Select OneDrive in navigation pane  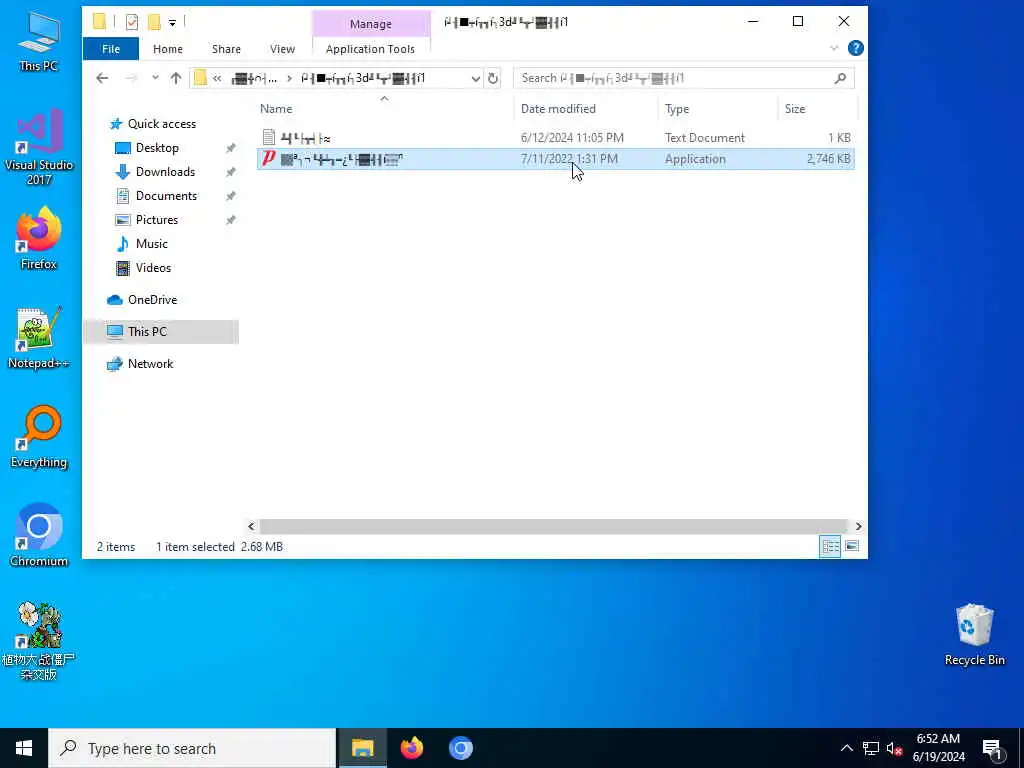(x=152, y=300)
